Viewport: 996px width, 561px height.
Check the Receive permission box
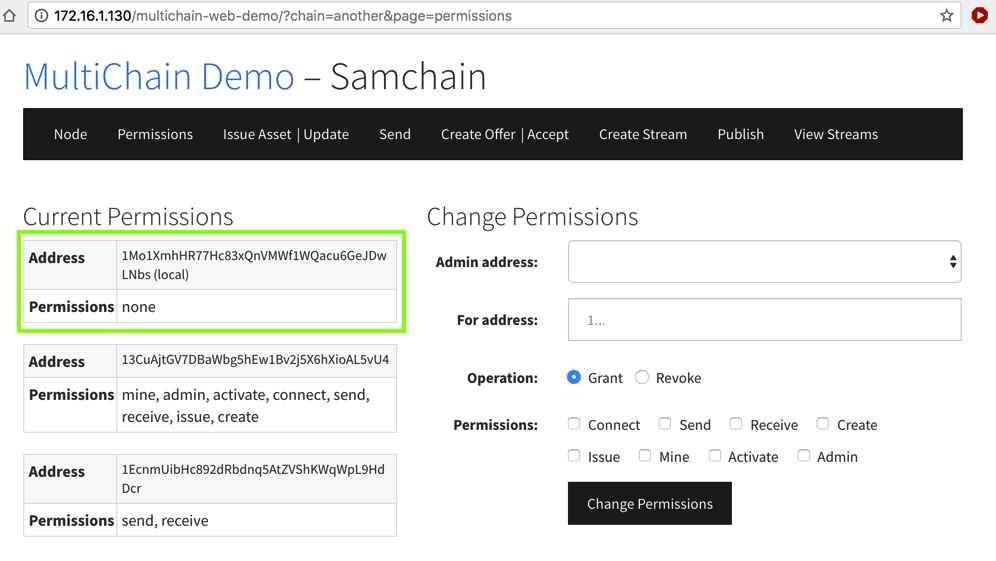coord(736,424)
